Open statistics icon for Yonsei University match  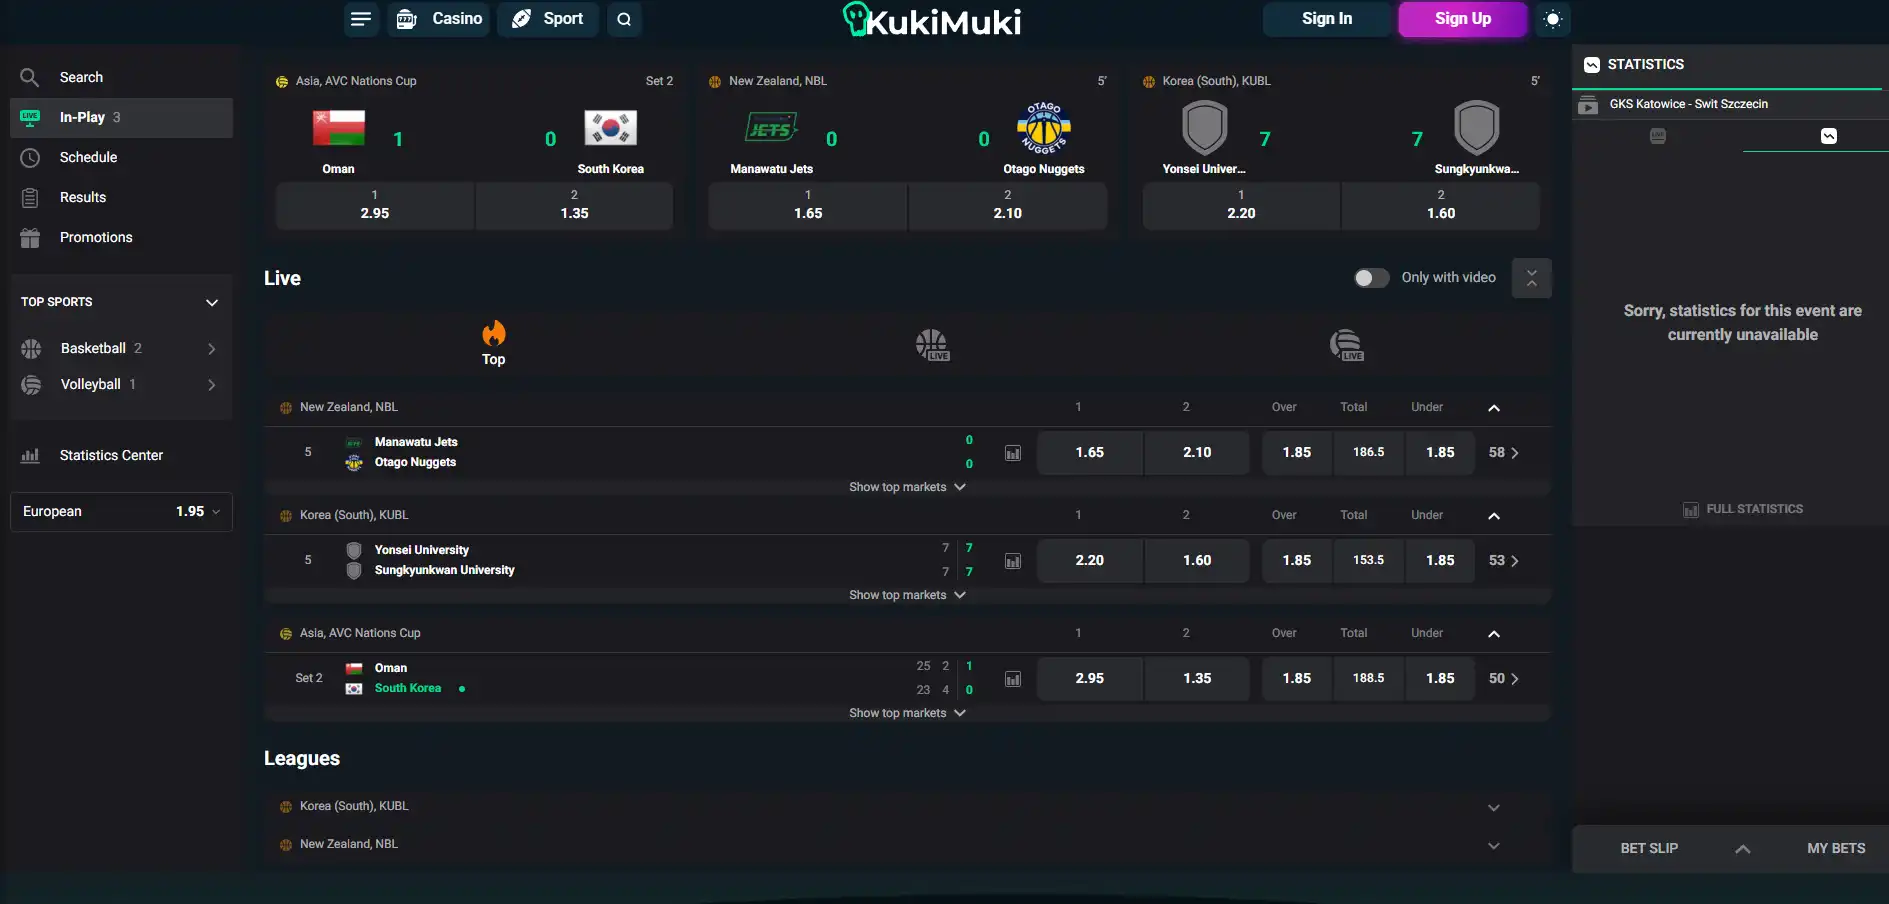pos(1013,561)
